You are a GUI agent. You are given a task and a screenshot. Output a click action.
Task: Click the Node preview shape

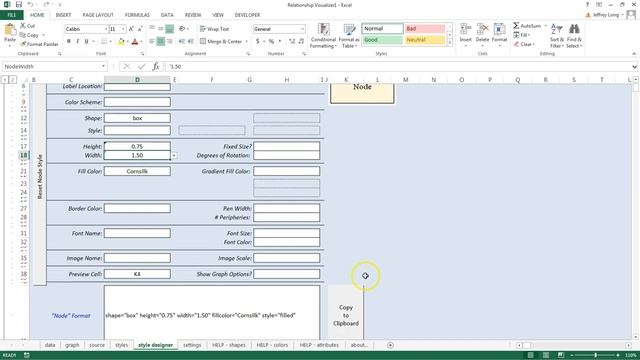[x=362, y=93]
